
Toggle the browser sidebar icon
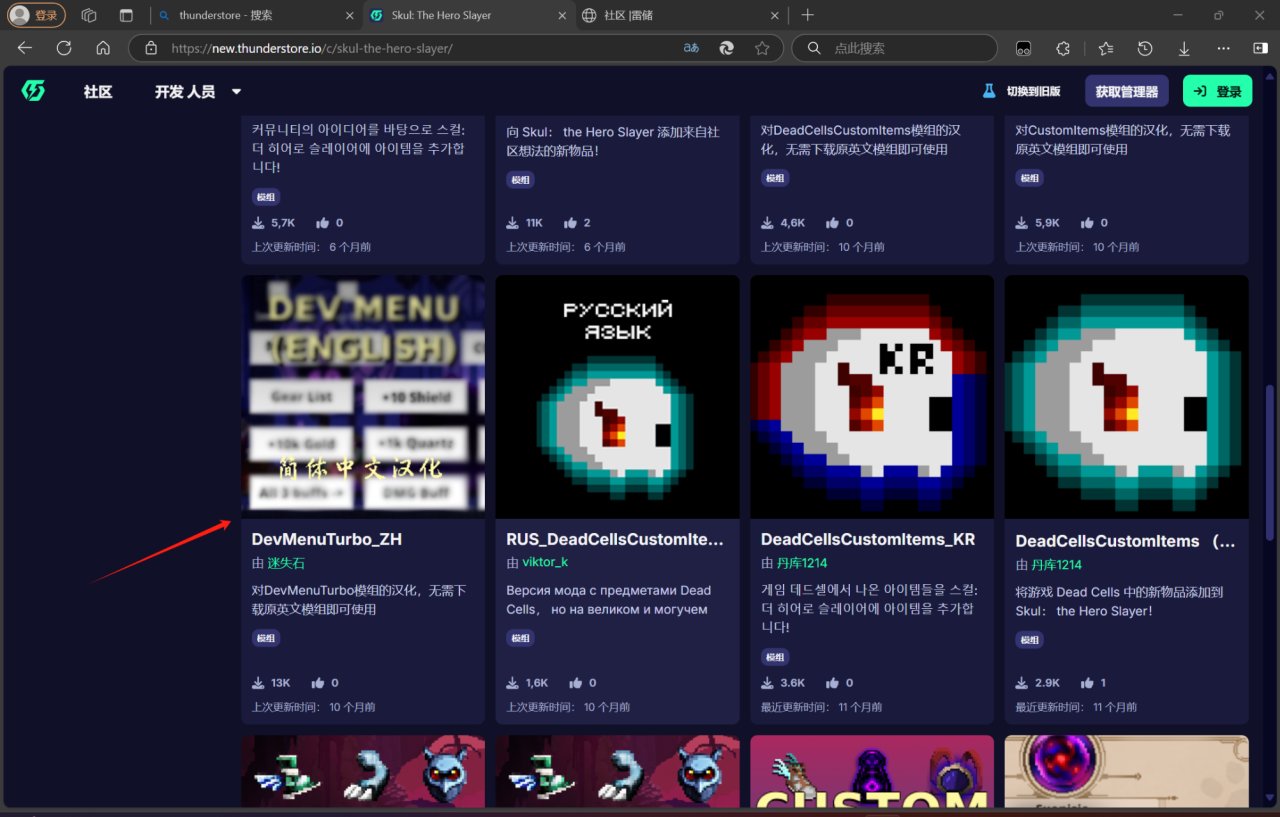point(1260,48)
